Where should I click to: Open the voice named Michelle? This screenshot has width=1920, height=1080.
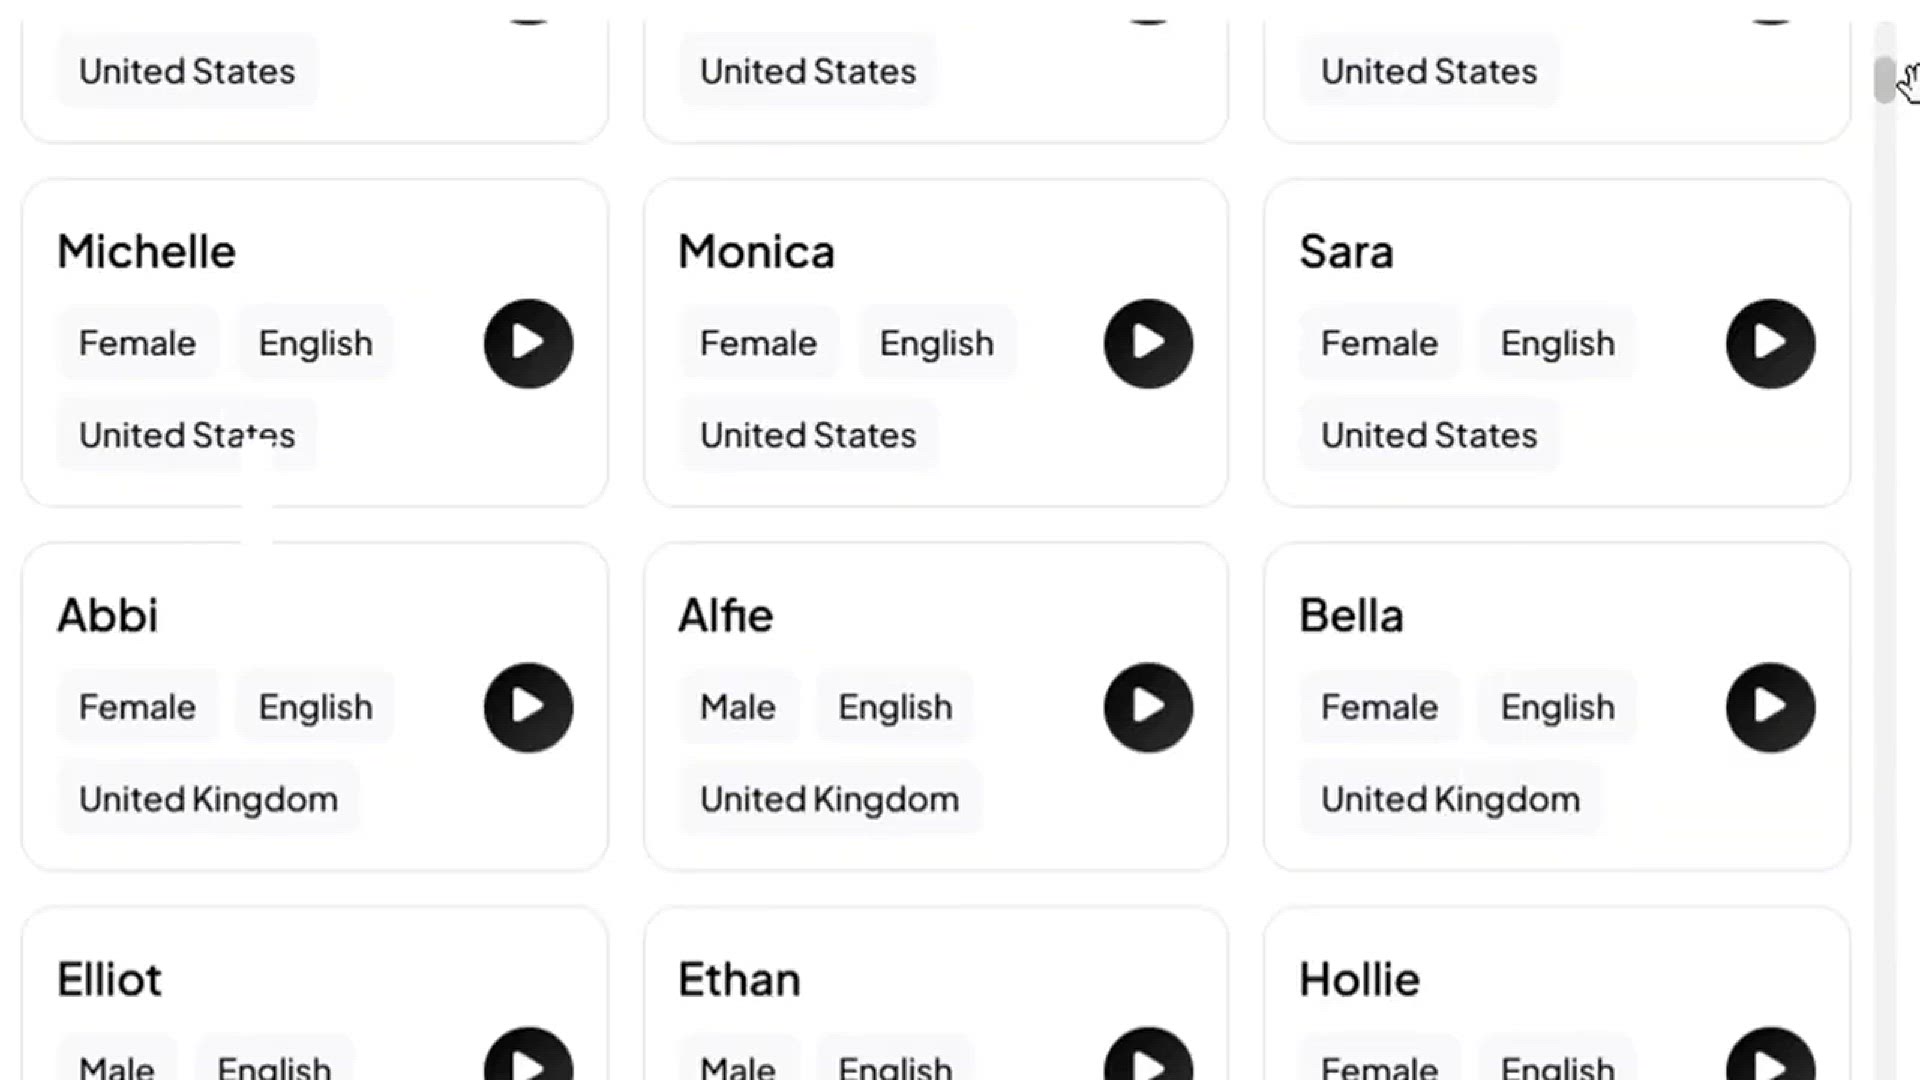pyautogui.click(x=147, y=251)
